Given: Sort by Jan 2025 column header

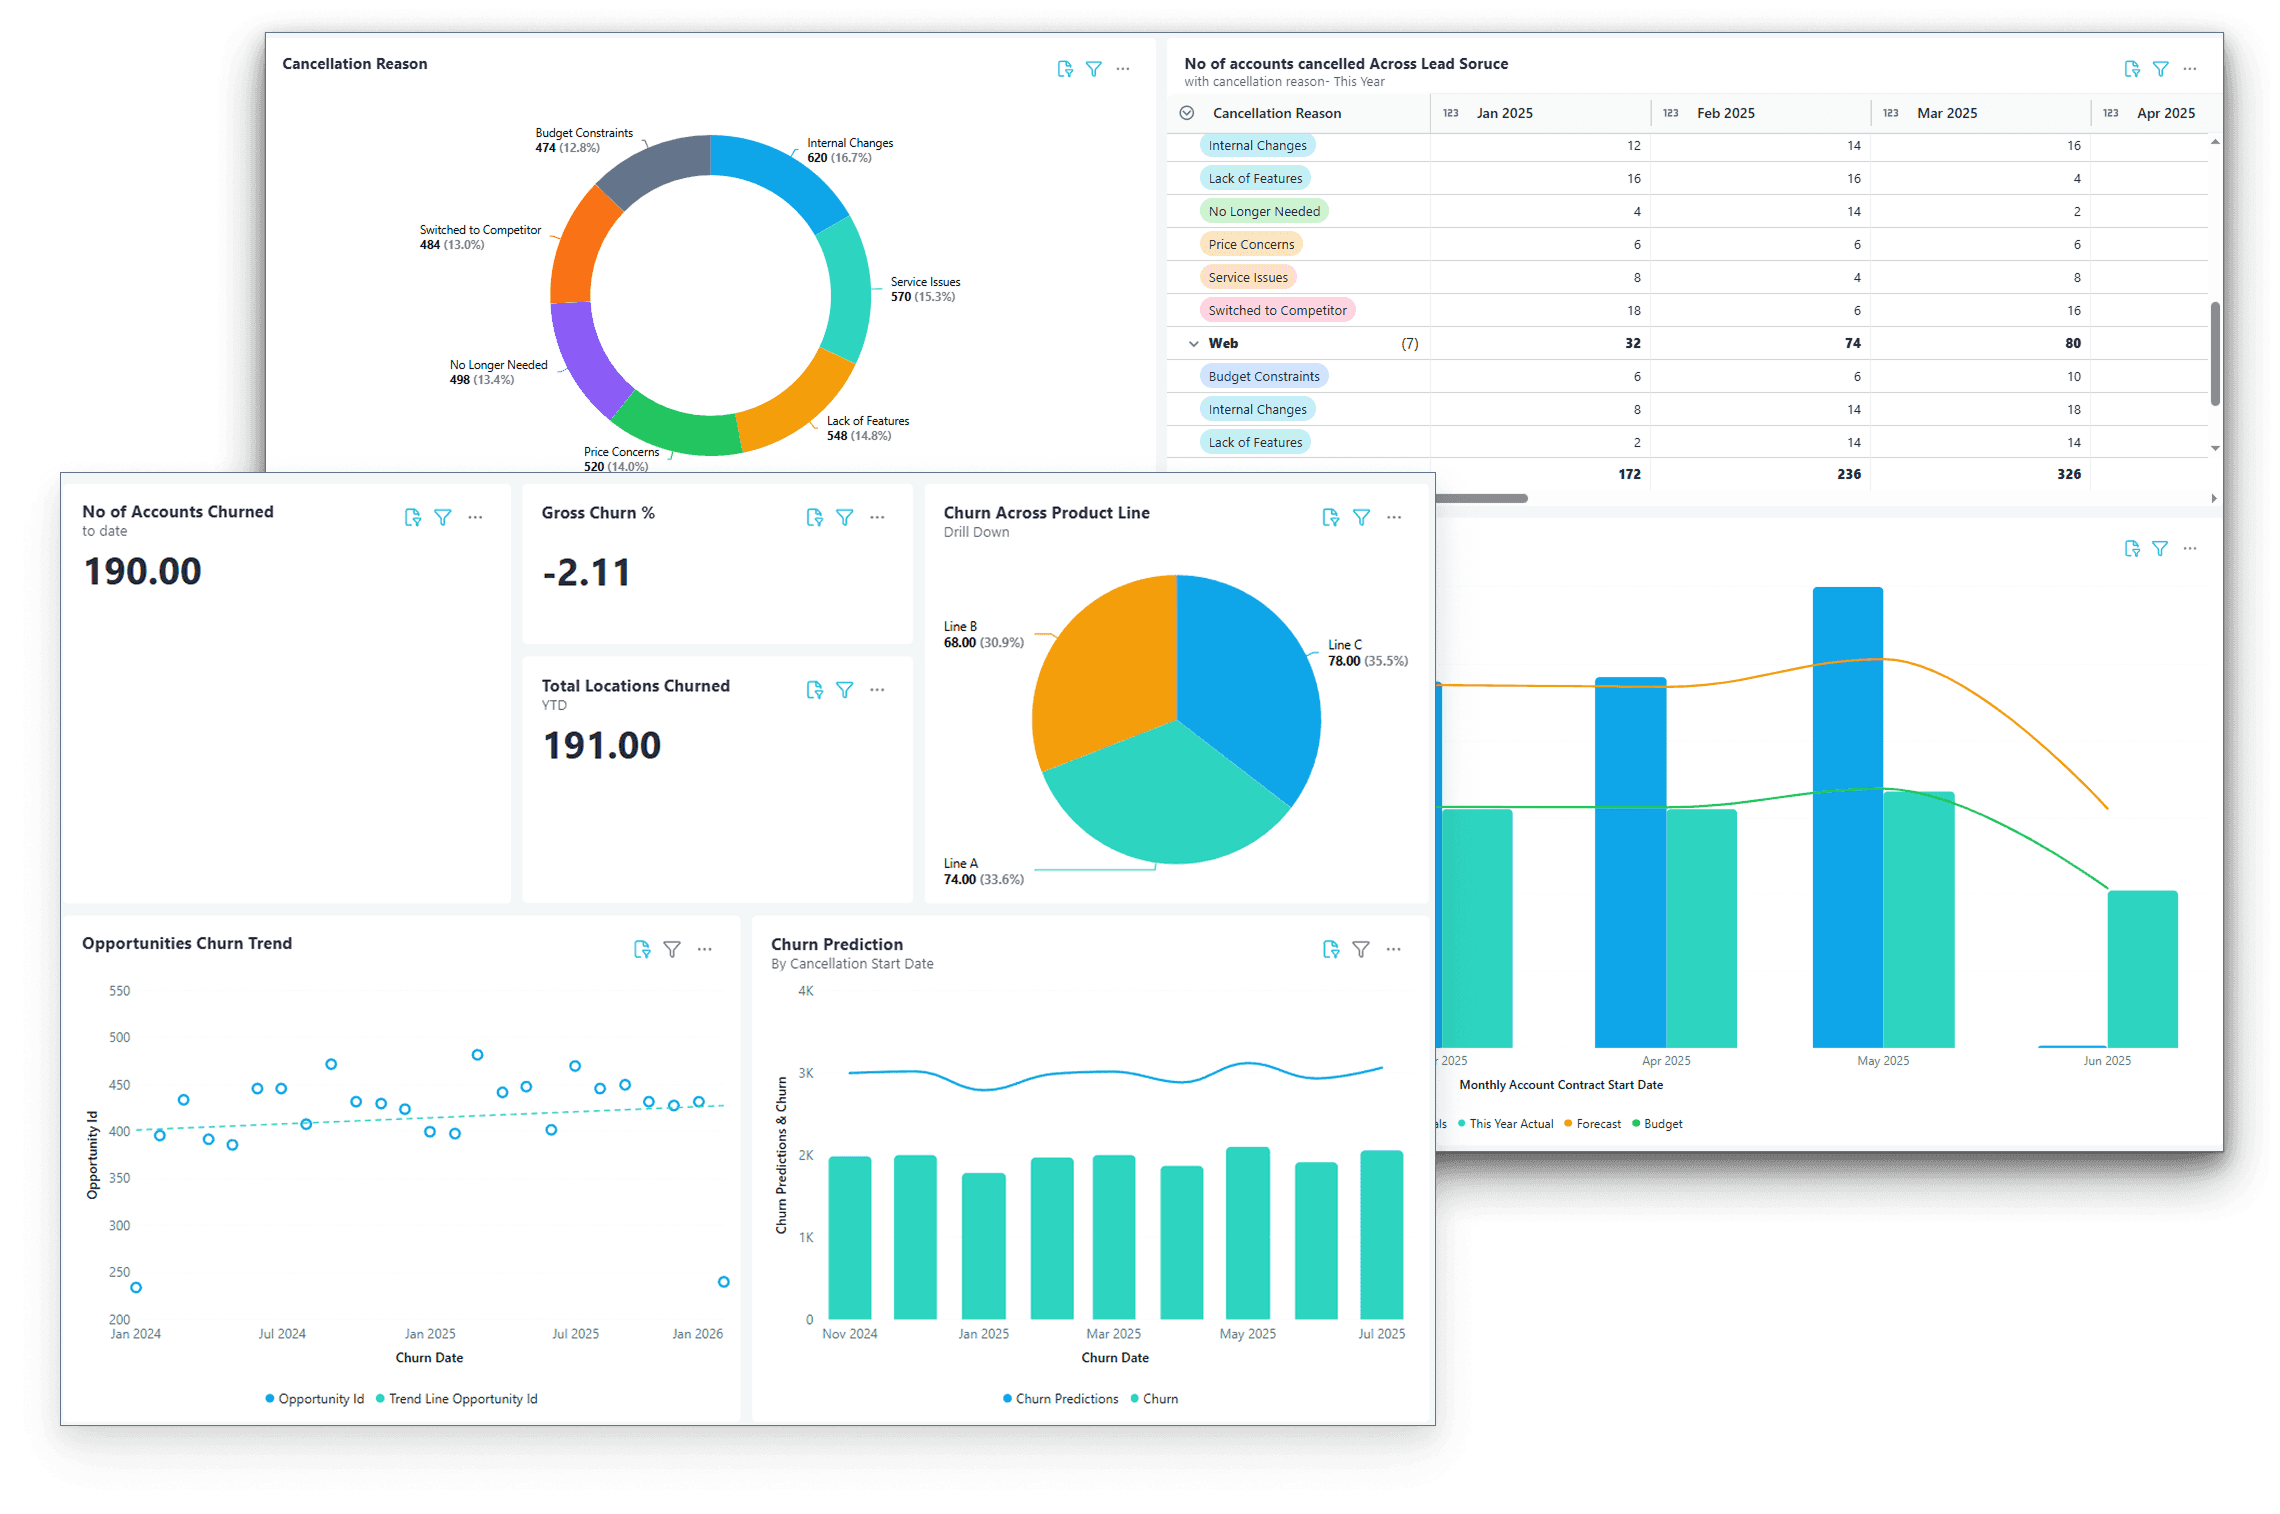Looking at the screenshot, I should [1504, 113].
